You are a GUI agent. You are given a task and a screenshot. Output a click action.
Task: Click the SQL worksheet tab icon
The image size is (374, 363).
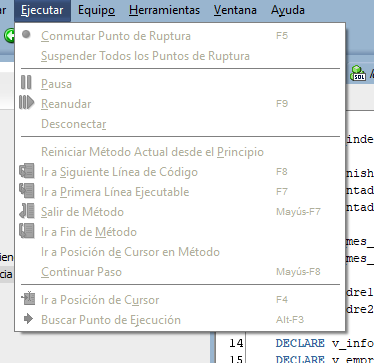pos(358,73)
